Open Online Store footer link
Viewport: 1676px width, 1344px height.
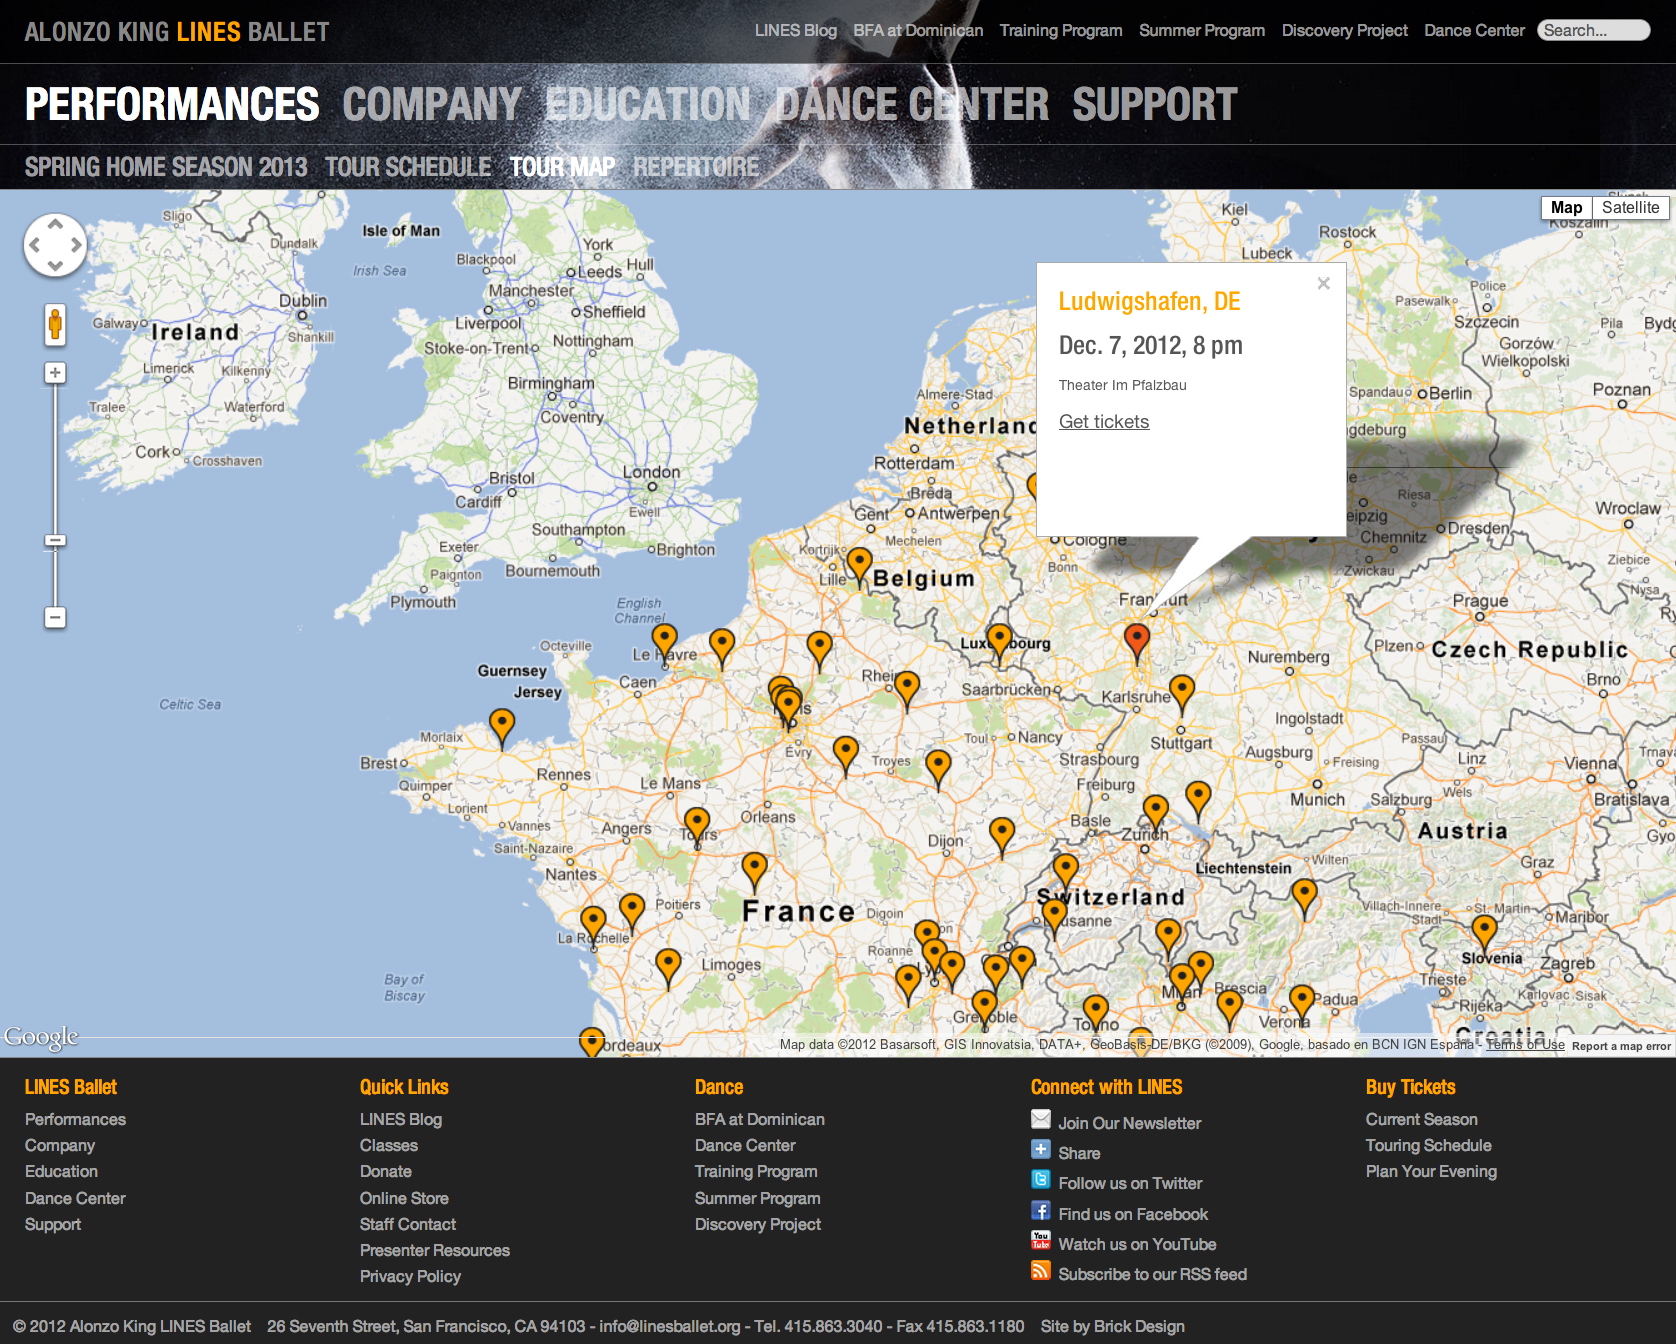pyautogui.click(x=404, y=1198)
